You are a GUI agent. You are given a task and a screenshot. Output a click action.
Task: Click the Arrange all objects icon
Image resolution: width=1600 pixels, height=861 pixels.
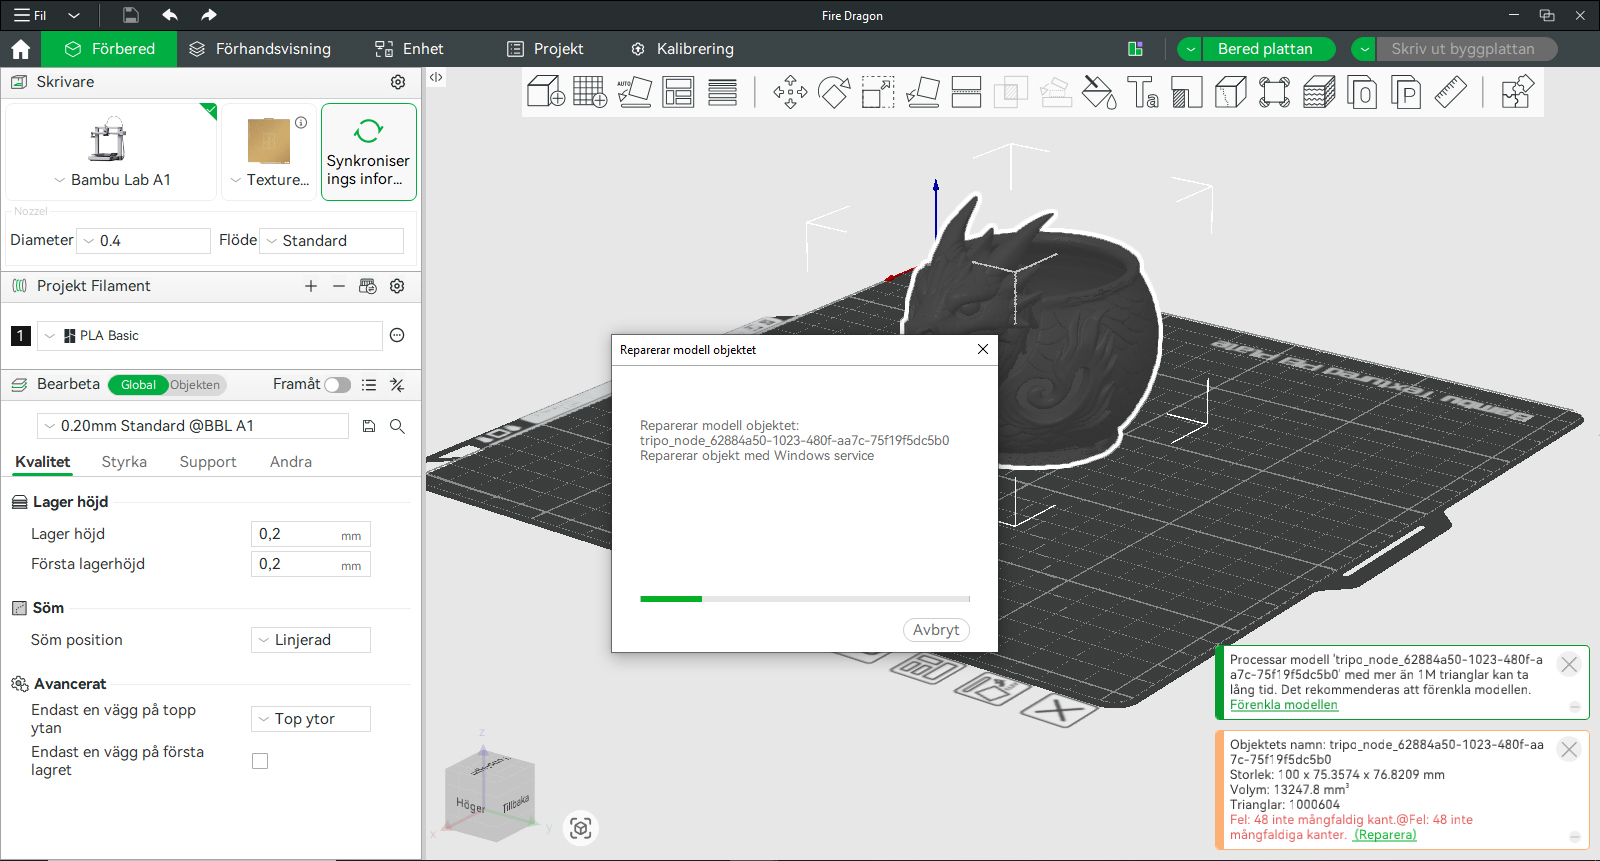[678, 92]
